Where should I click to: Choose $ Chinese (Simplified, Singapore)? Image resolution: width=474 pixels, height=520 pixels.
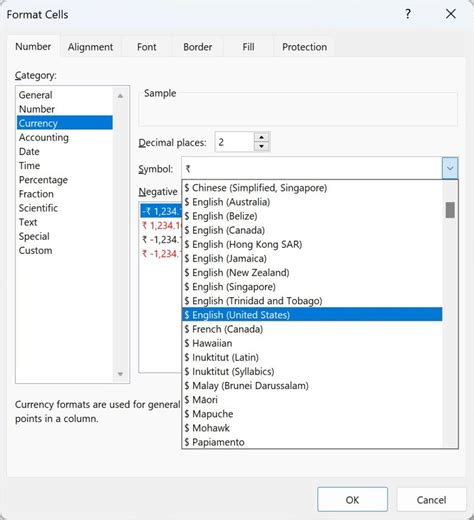(x=312, y=188)
